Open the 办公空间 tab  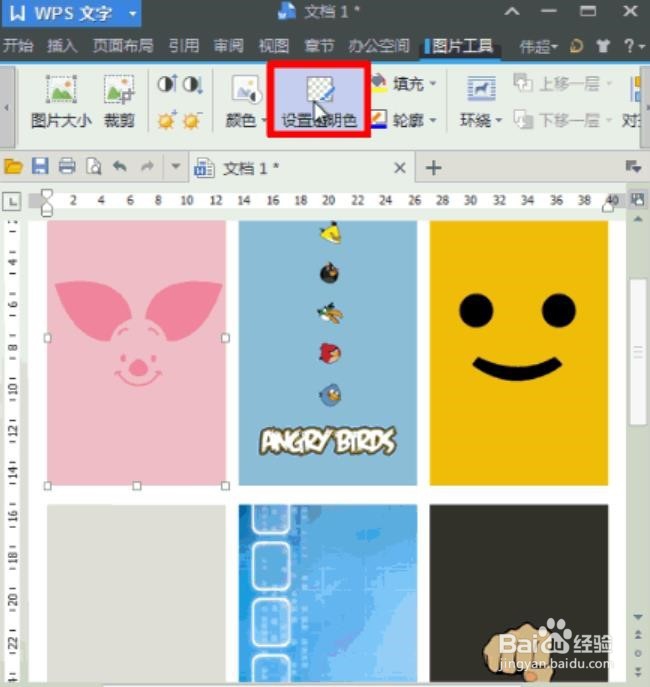pyautogui.click(x=379, y=46)
